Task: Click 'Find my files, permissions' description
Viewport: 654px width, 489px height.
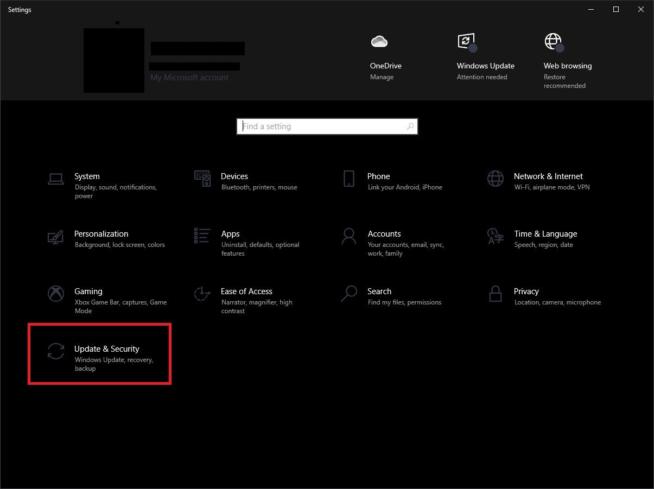Action: [404, 302]
